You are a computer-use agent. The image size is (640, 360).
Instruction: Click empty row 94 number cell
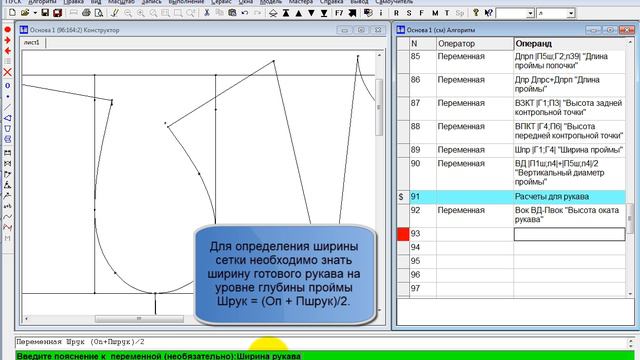tap(423, 247)
